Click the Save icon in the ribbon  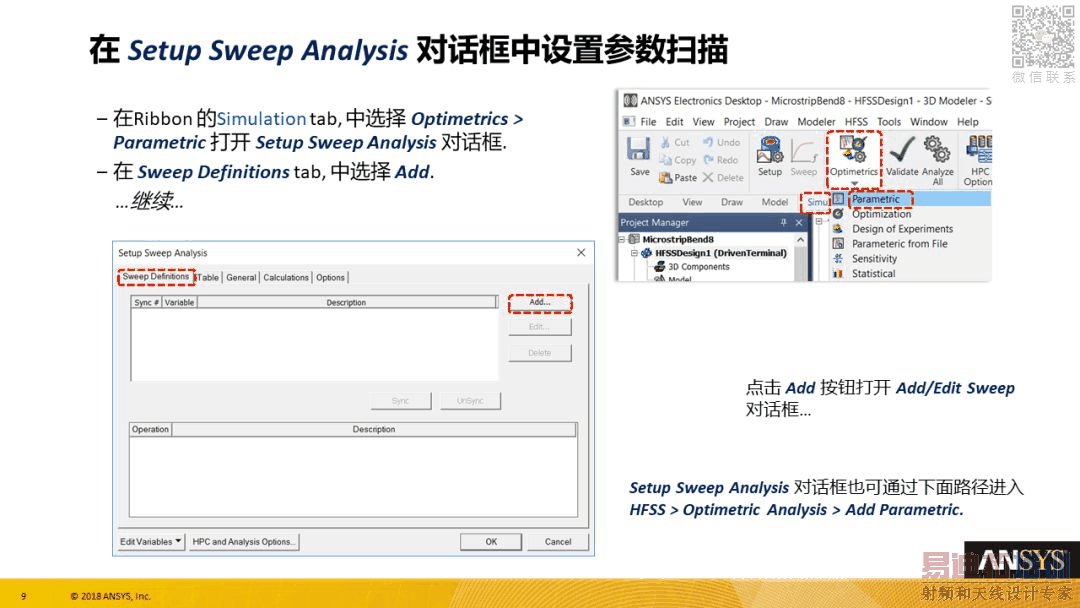638,156
